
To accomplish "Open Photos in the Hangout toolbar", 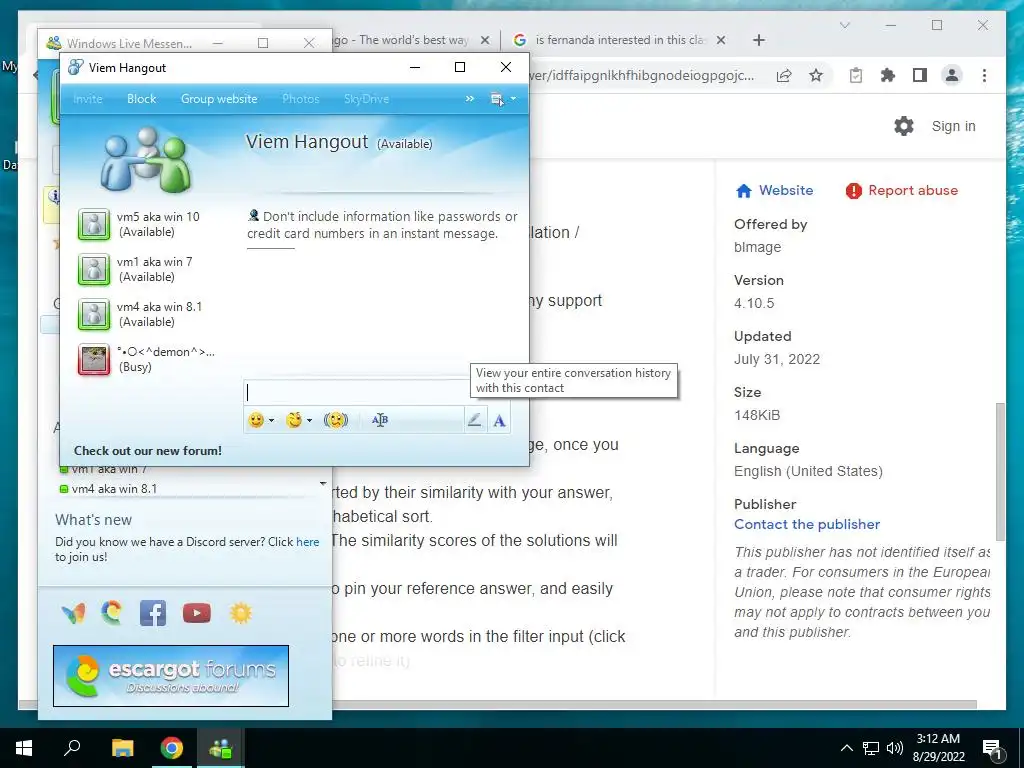I will pos(300,99).
